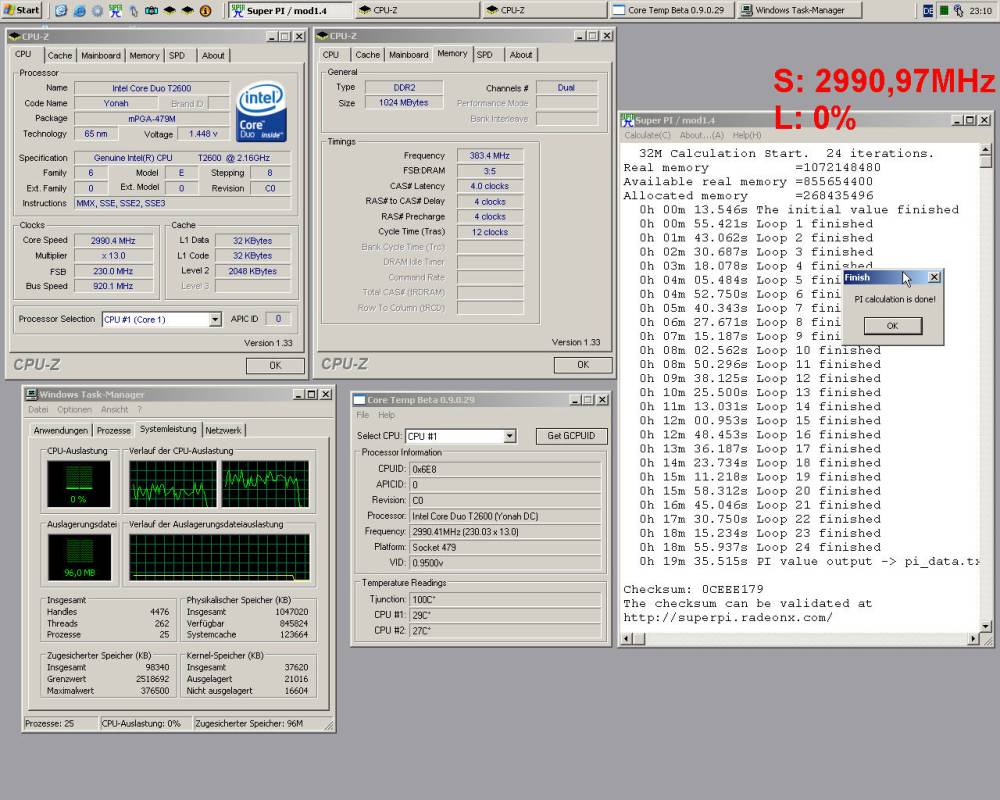Close the Finish dialog
This screenshot has width=1000, height=800.
[x=934, y=277]
